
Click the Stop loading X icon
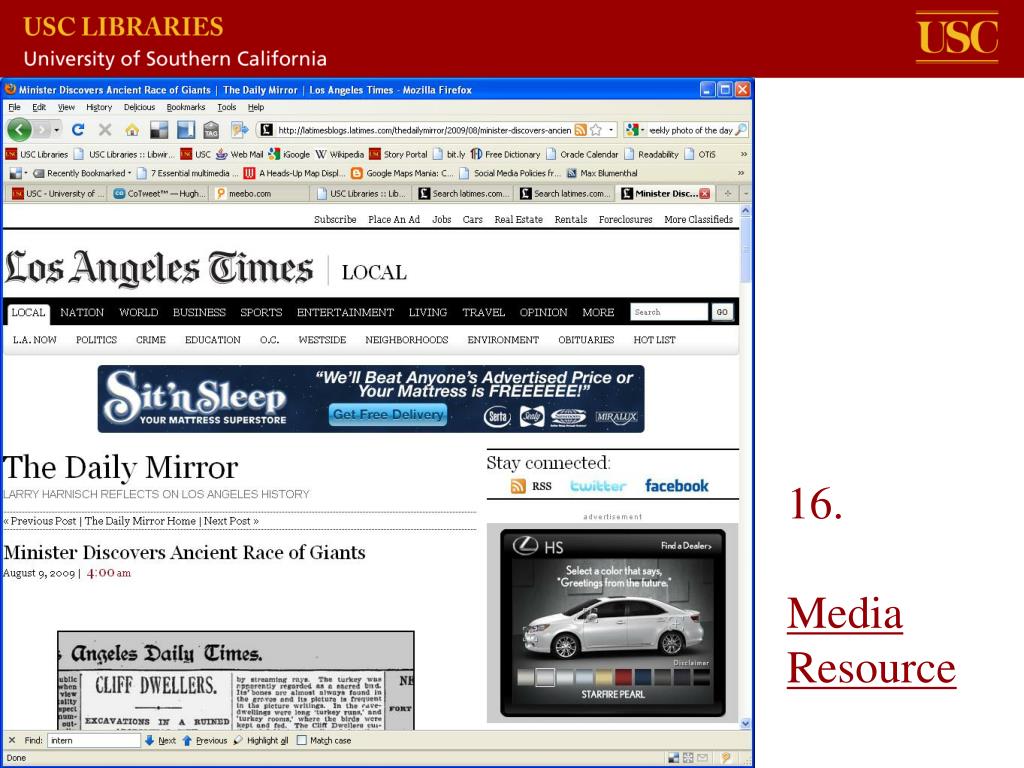(x=104, y=130)
